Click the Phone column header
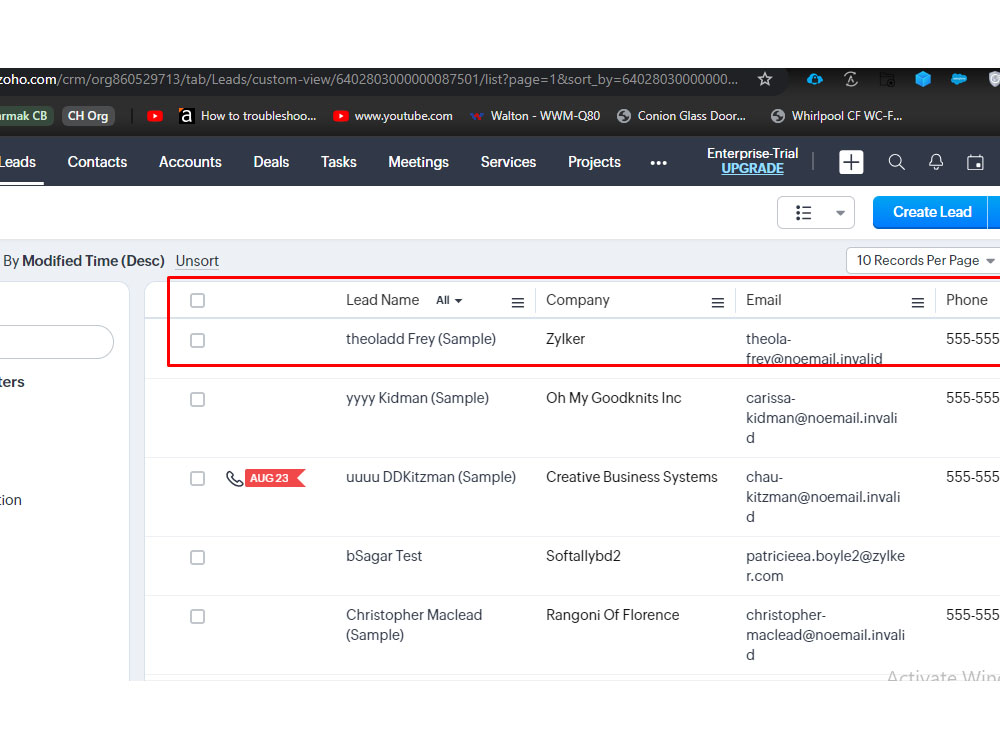The width and height of the screenshot is (1000, 750). click(x=966, y=300)
